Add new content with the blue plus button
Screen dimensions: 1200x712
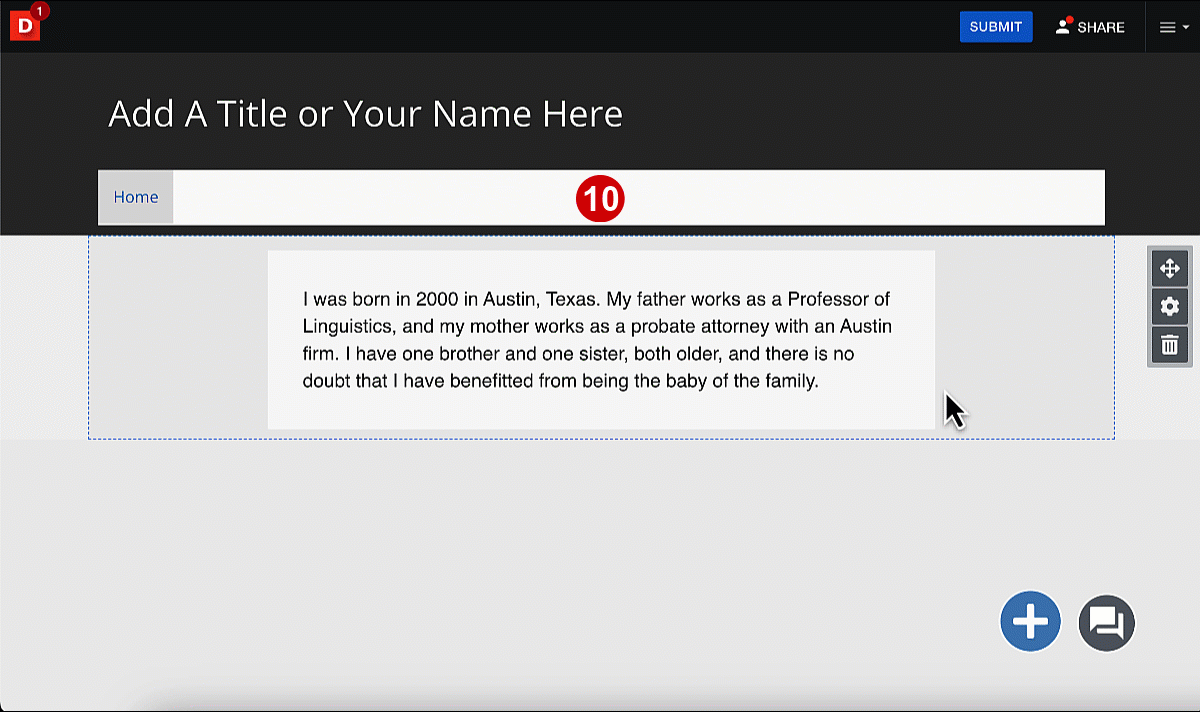[x=1030, y=621]
